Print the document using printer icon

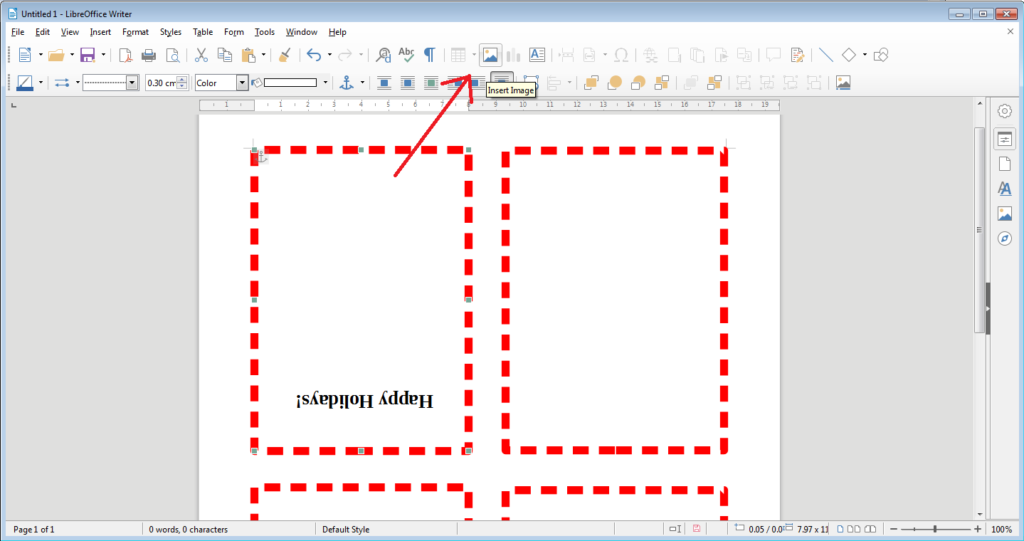click(x=149, y=55)
